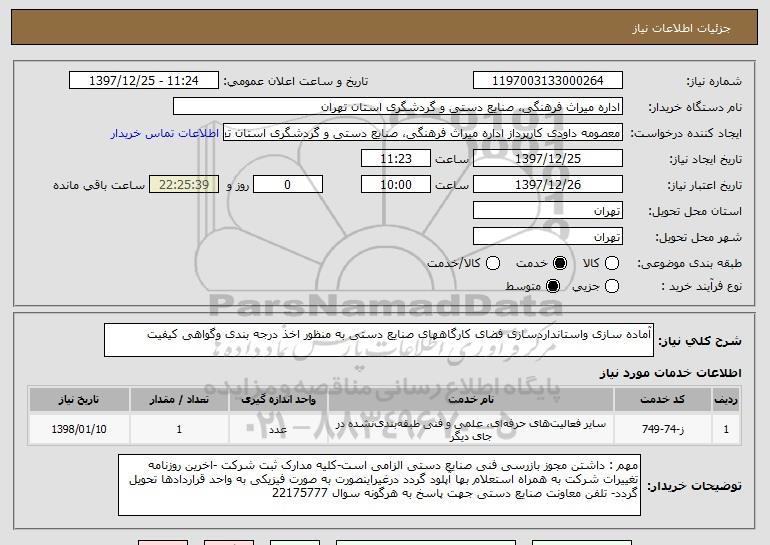Click the کد خدمت column header
This screenshot has width=770, height=545.
pos(662,400)
